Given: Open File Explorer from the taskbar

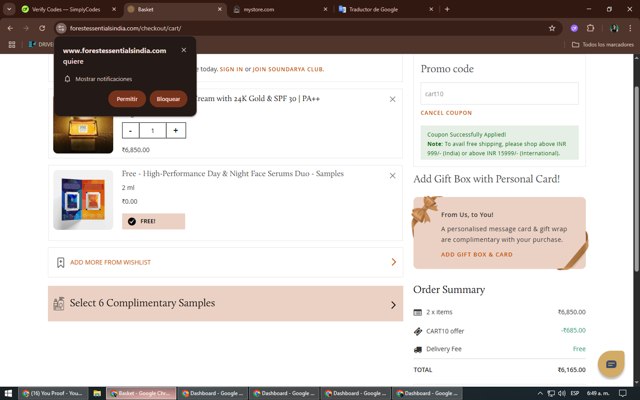Looking at the screenshot, I should [97, 393].
